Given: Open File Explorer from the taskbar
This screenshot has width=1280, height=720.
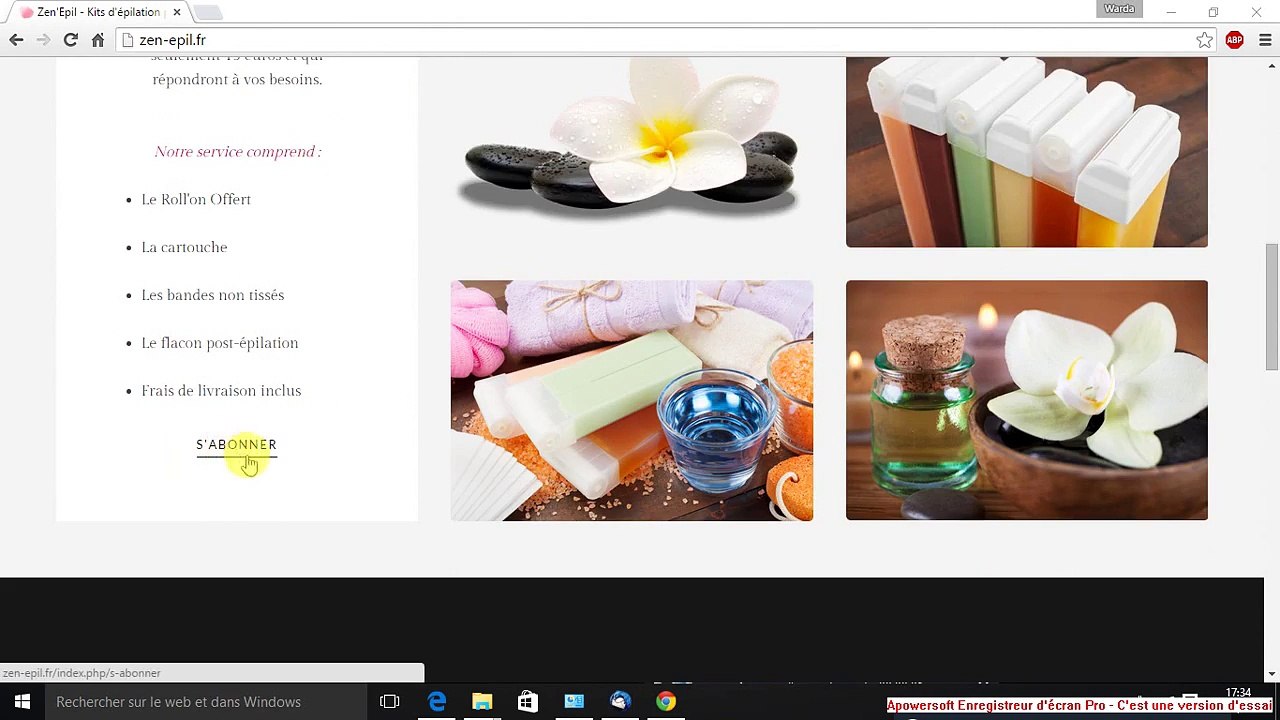Looking at the screenshot, I should click(x=482, y=702).
